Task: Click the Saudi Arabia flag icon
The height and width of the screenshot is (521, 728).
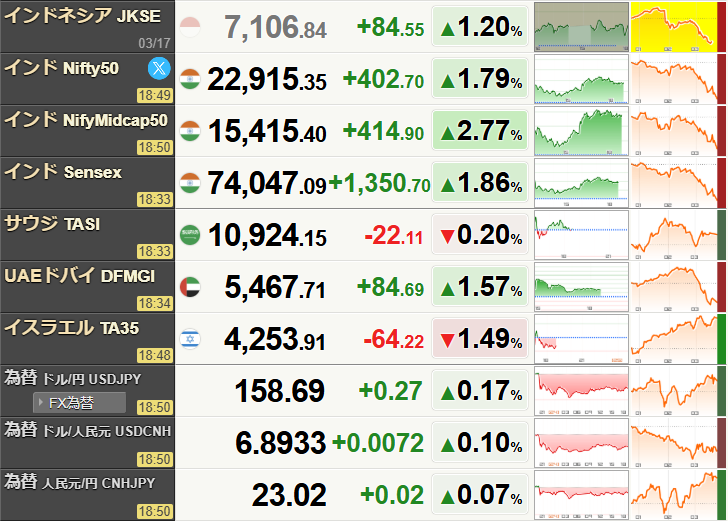Action: (190, 235)
